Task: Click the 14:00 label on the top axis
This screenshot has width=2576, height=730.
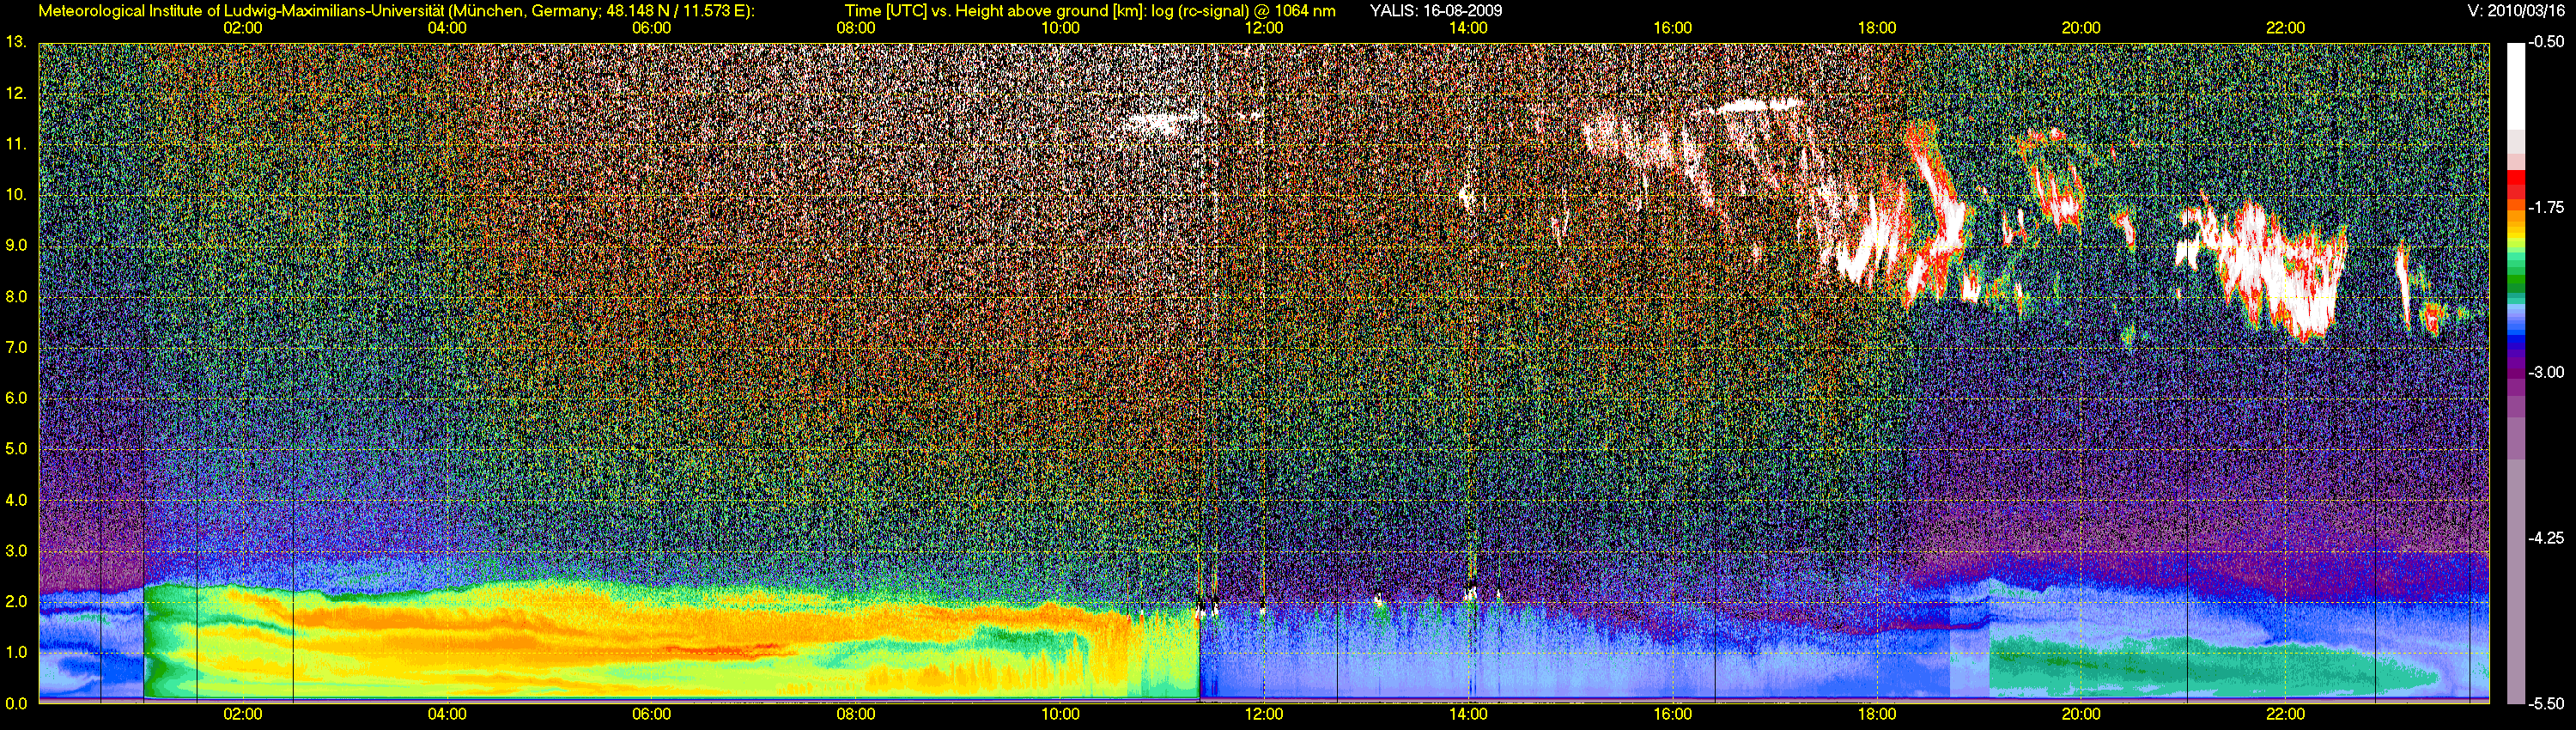Action: click(1468, 28)
